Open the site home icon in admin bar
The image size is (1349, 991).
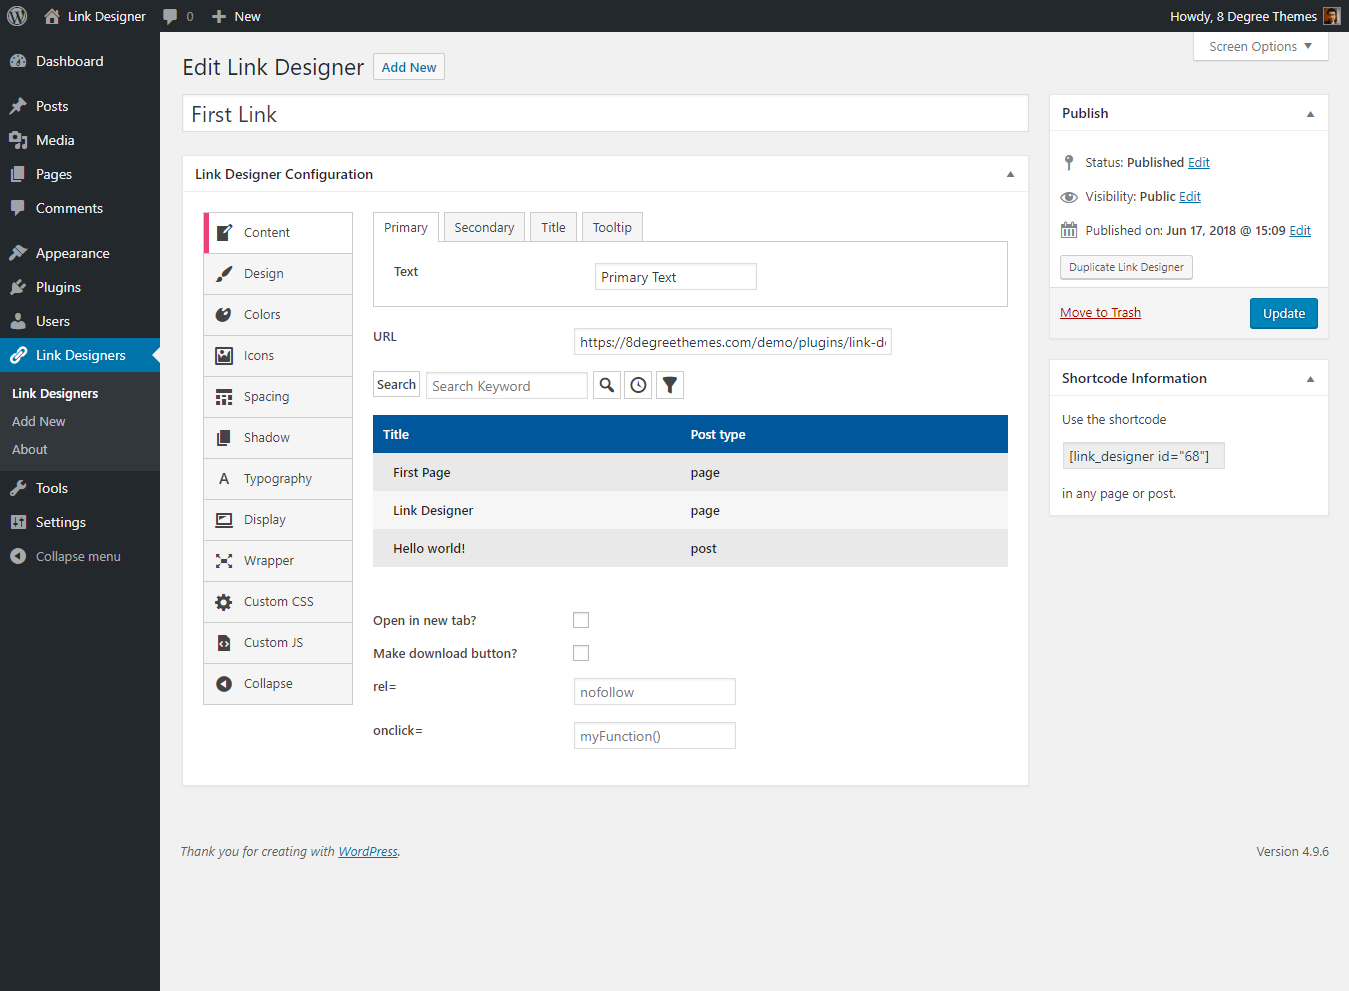[52, 16]
